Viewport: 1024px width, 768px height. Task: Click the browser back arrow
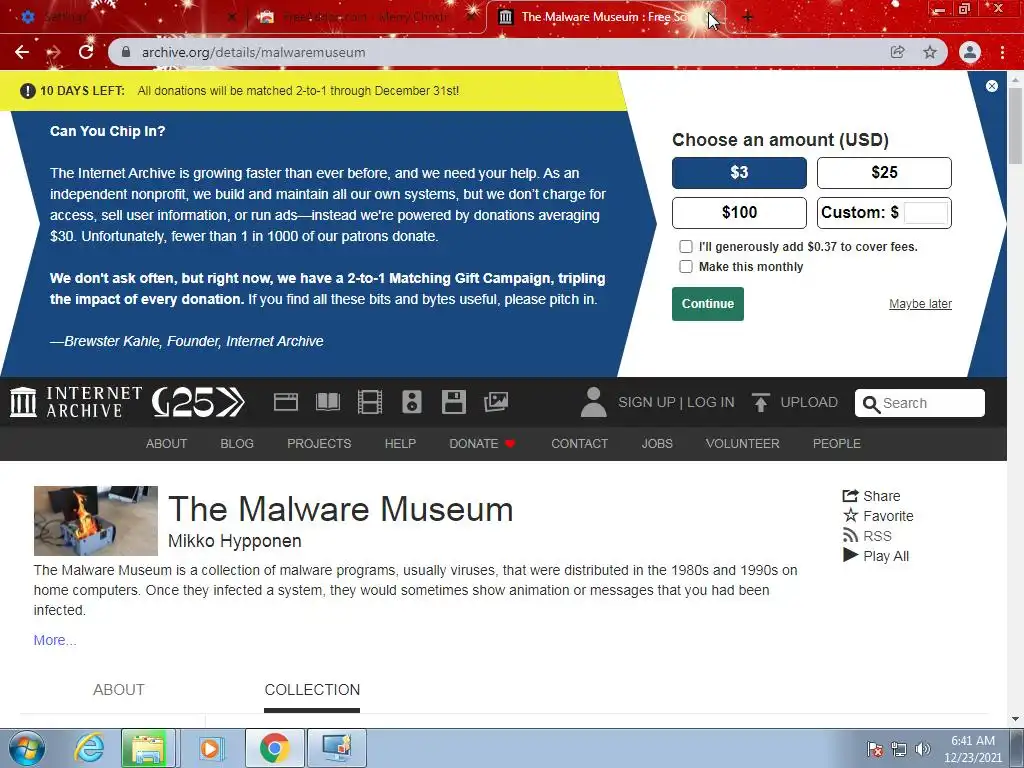(x=22, y=52)
